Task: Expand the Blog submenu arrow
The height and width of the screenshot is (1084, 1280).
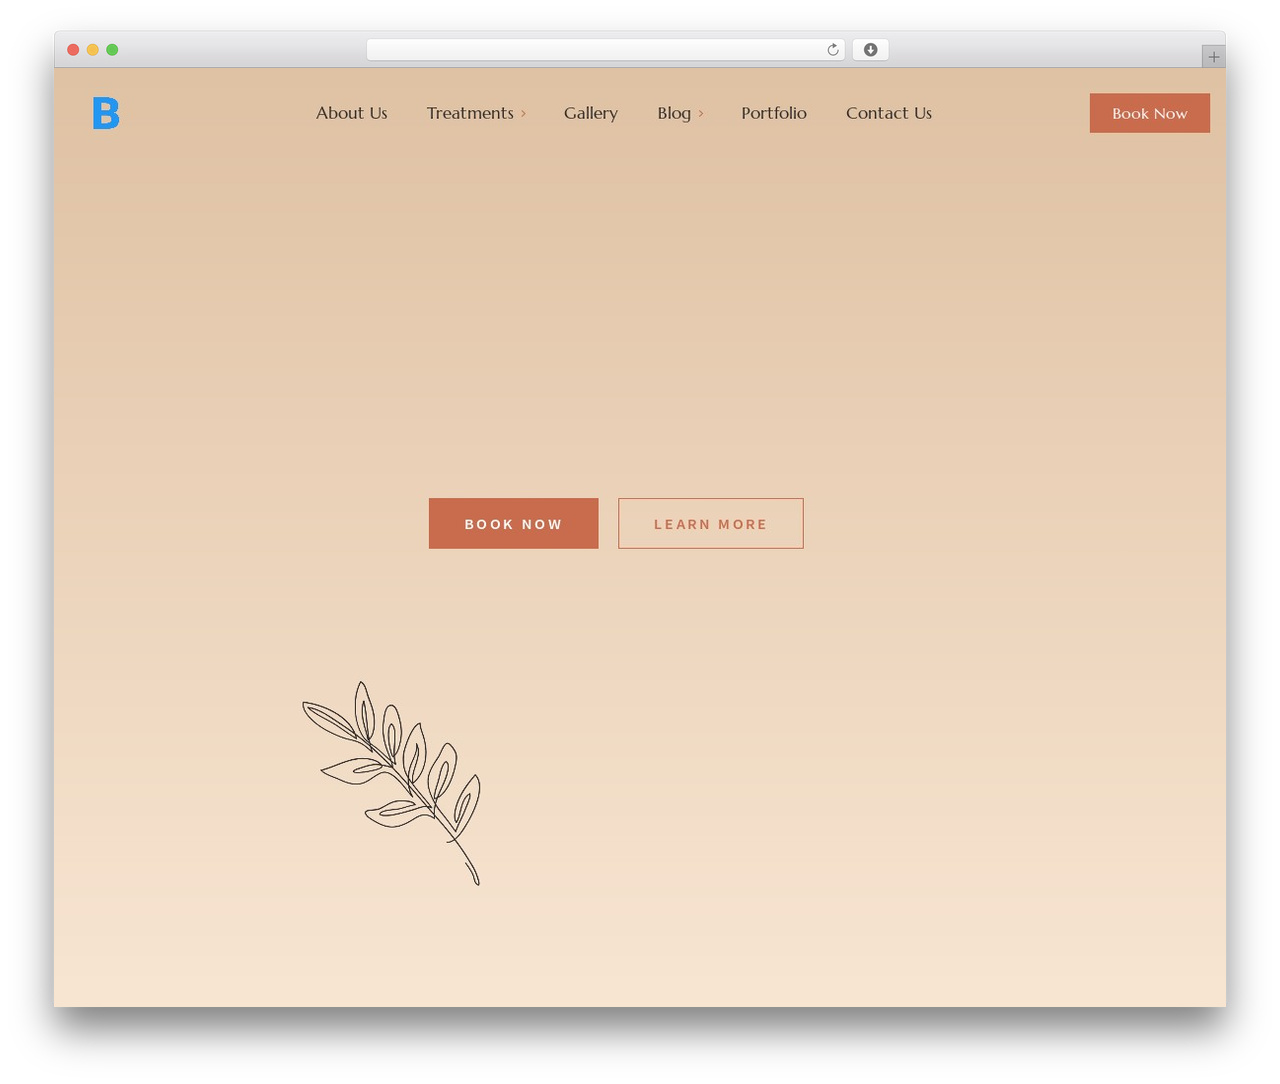Action: (x=701, y=114)
